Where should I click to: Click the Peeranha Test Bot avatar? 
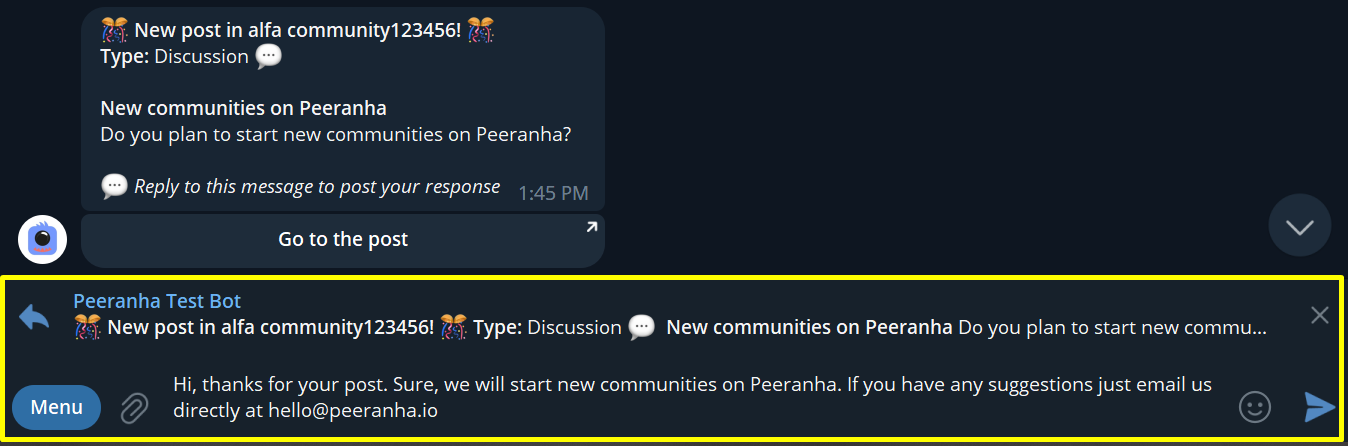(43, 239)
